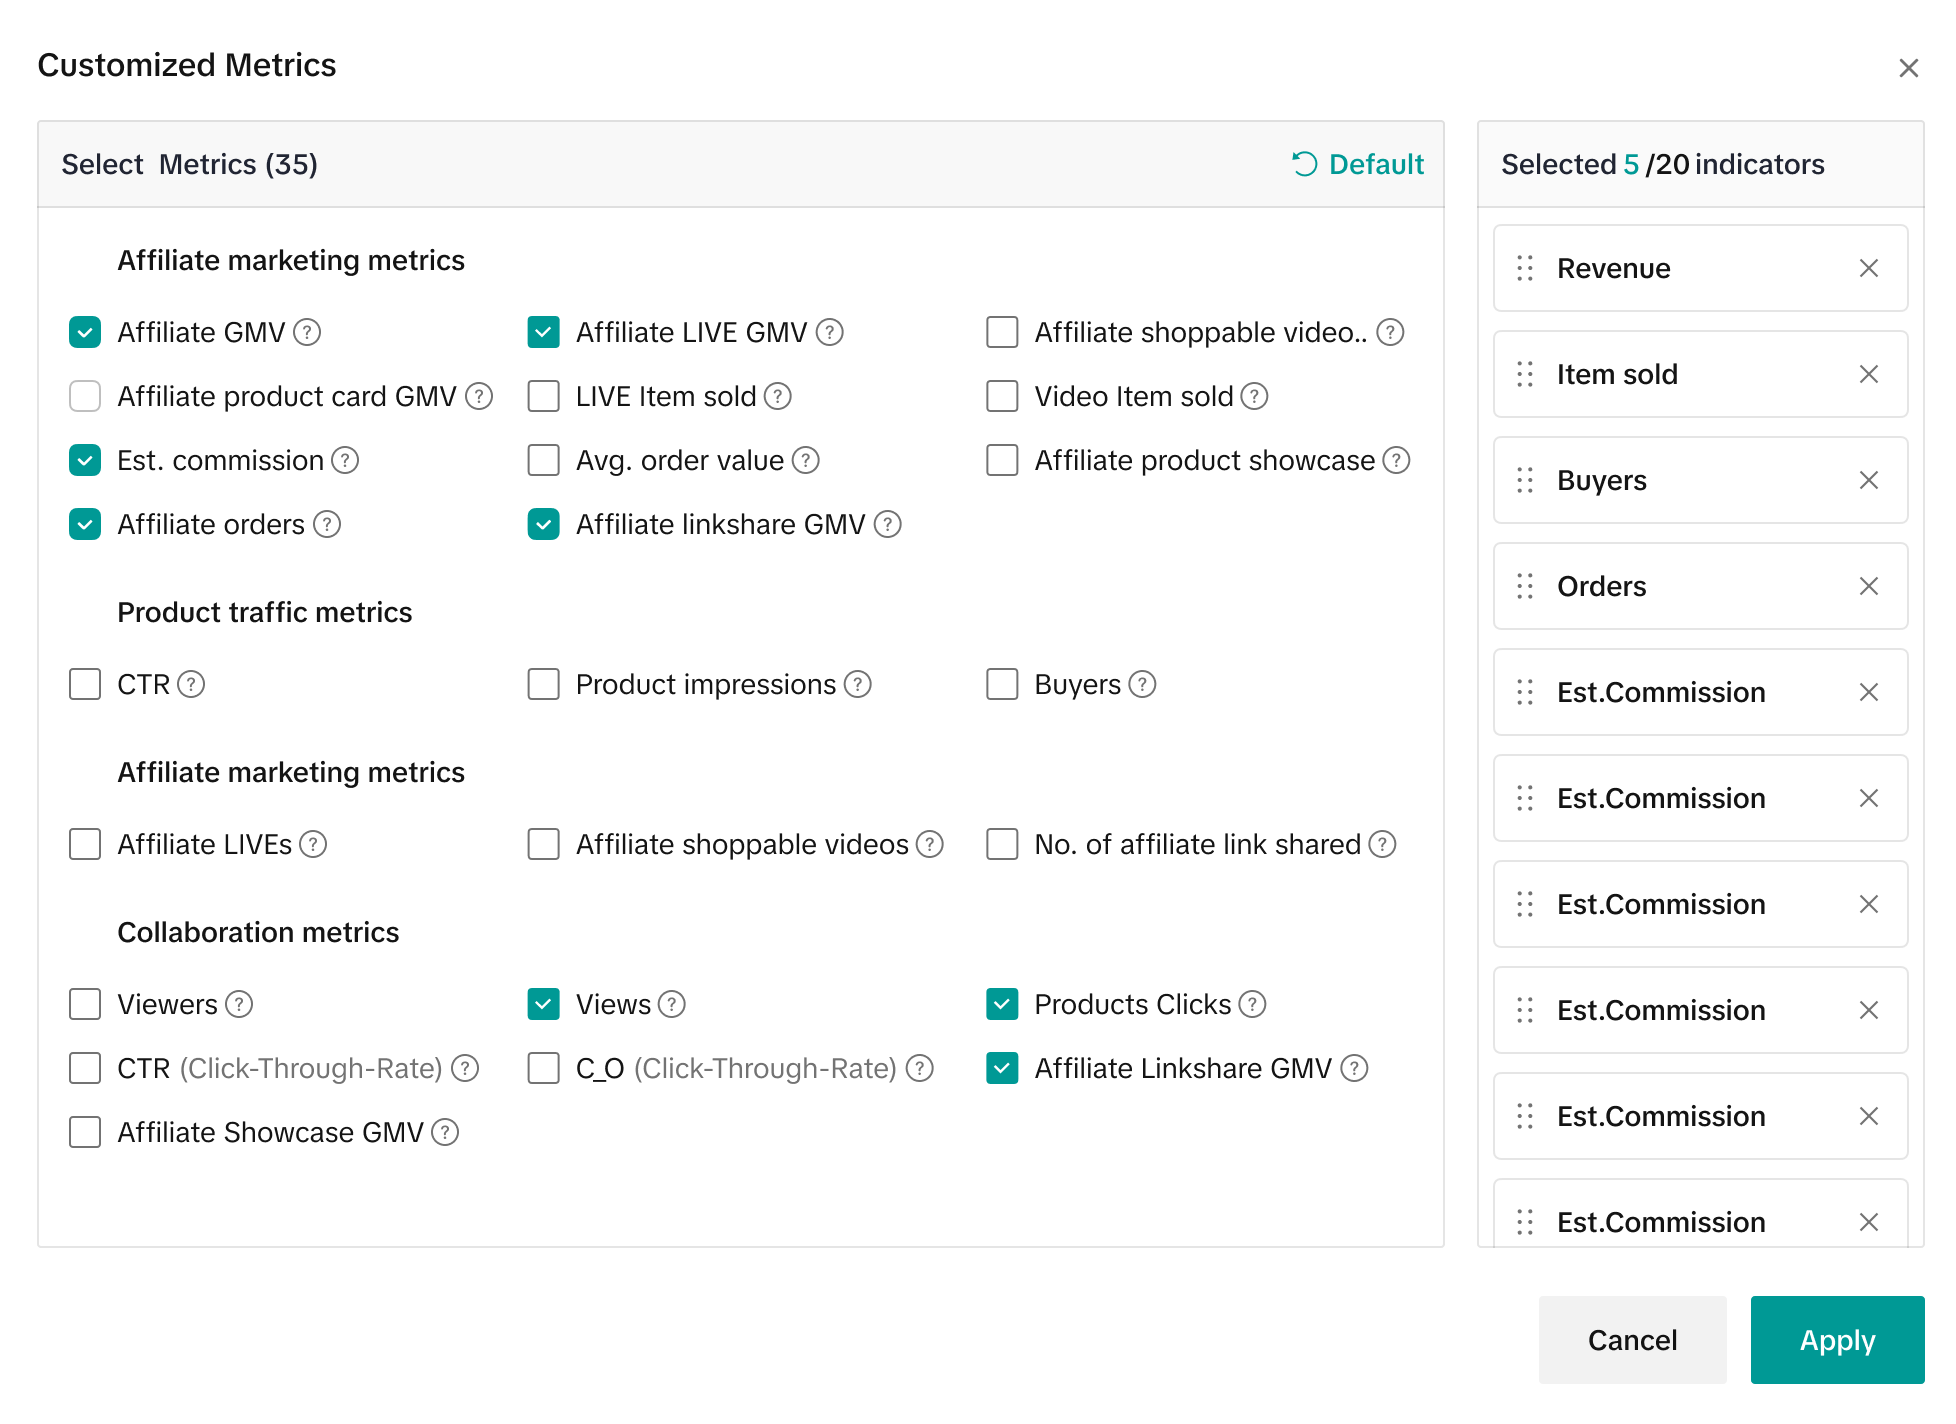Enable the Affiliate LIVEs checkbox
The width and height of the screenshot is (1956, 1424).
(85, 844)
